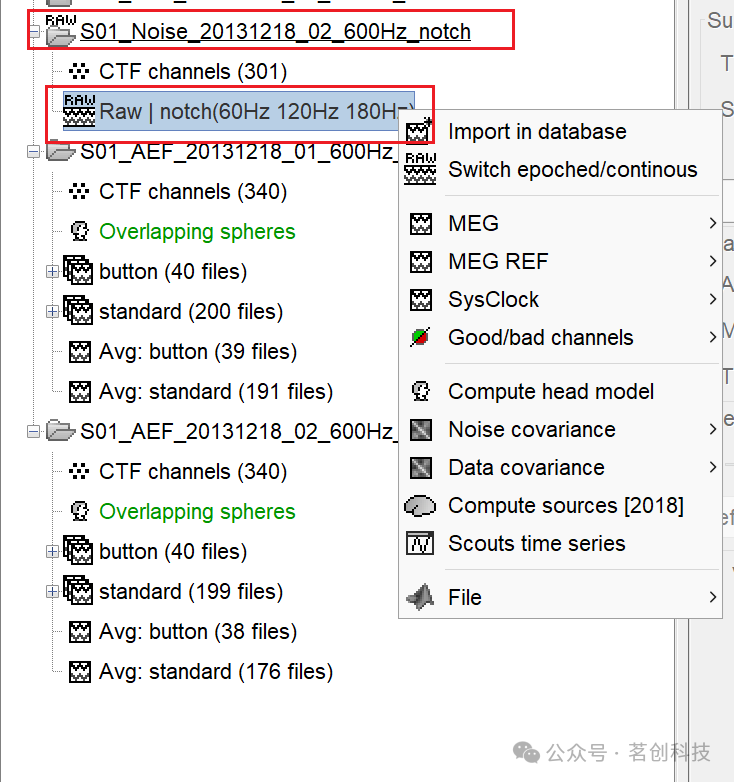The width and height of the screenshot is (734, 782).
Task: Click the Data covariance matrix icon
Action: pyautogui.click(x=421, y=468)
